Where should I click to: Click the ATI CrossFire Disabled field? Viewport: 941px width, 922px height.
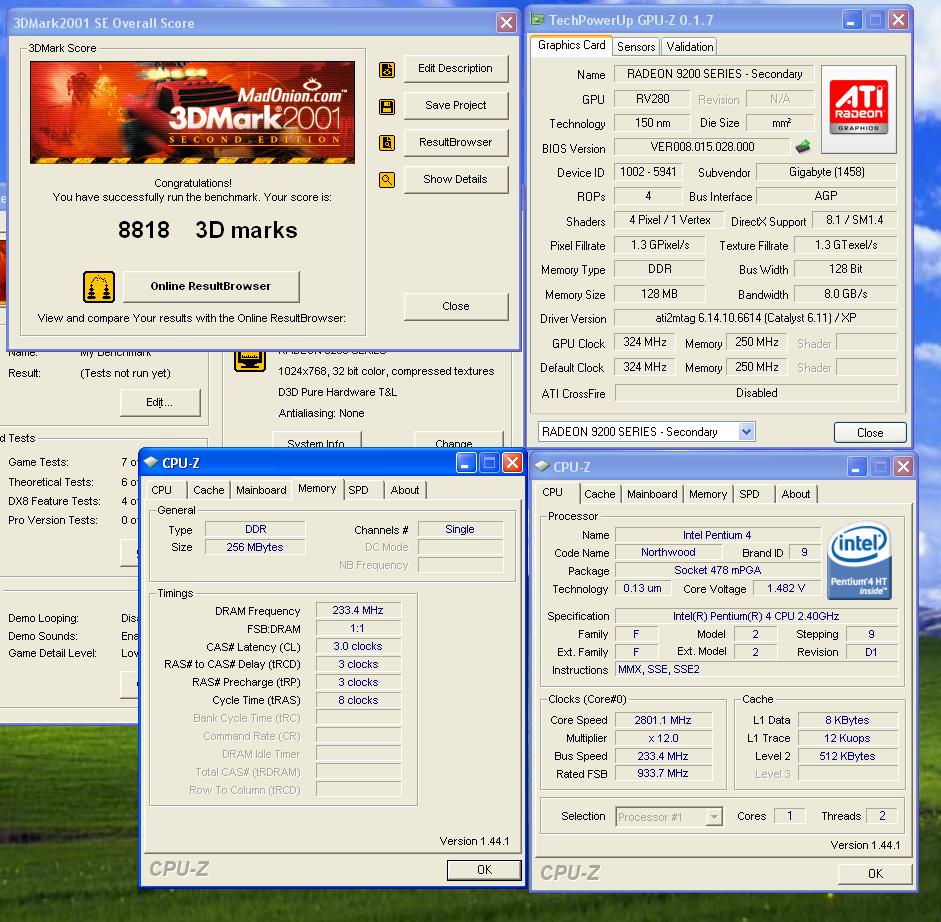click(756, 393)
